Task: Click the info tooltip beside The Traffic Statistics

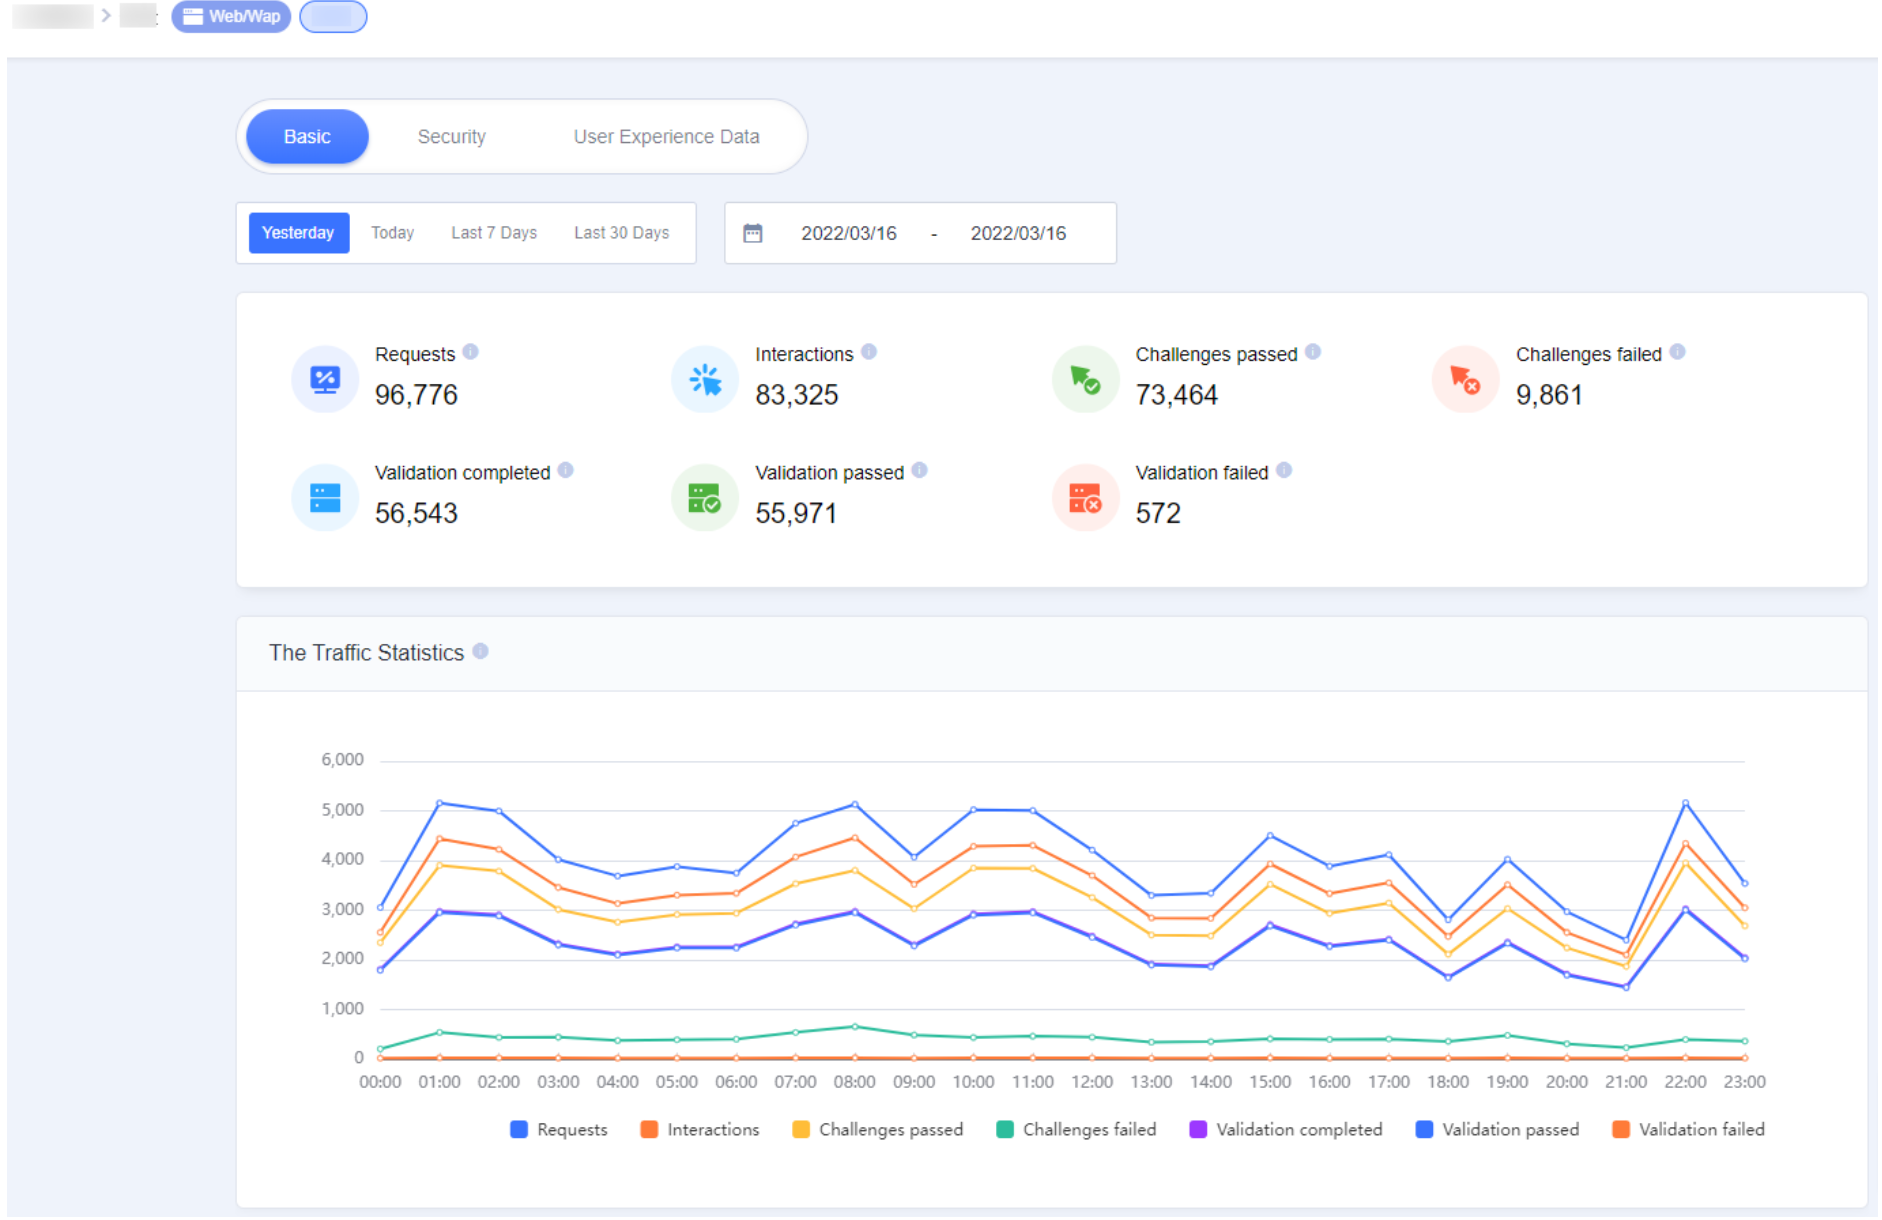Action: tap(481, 651)
